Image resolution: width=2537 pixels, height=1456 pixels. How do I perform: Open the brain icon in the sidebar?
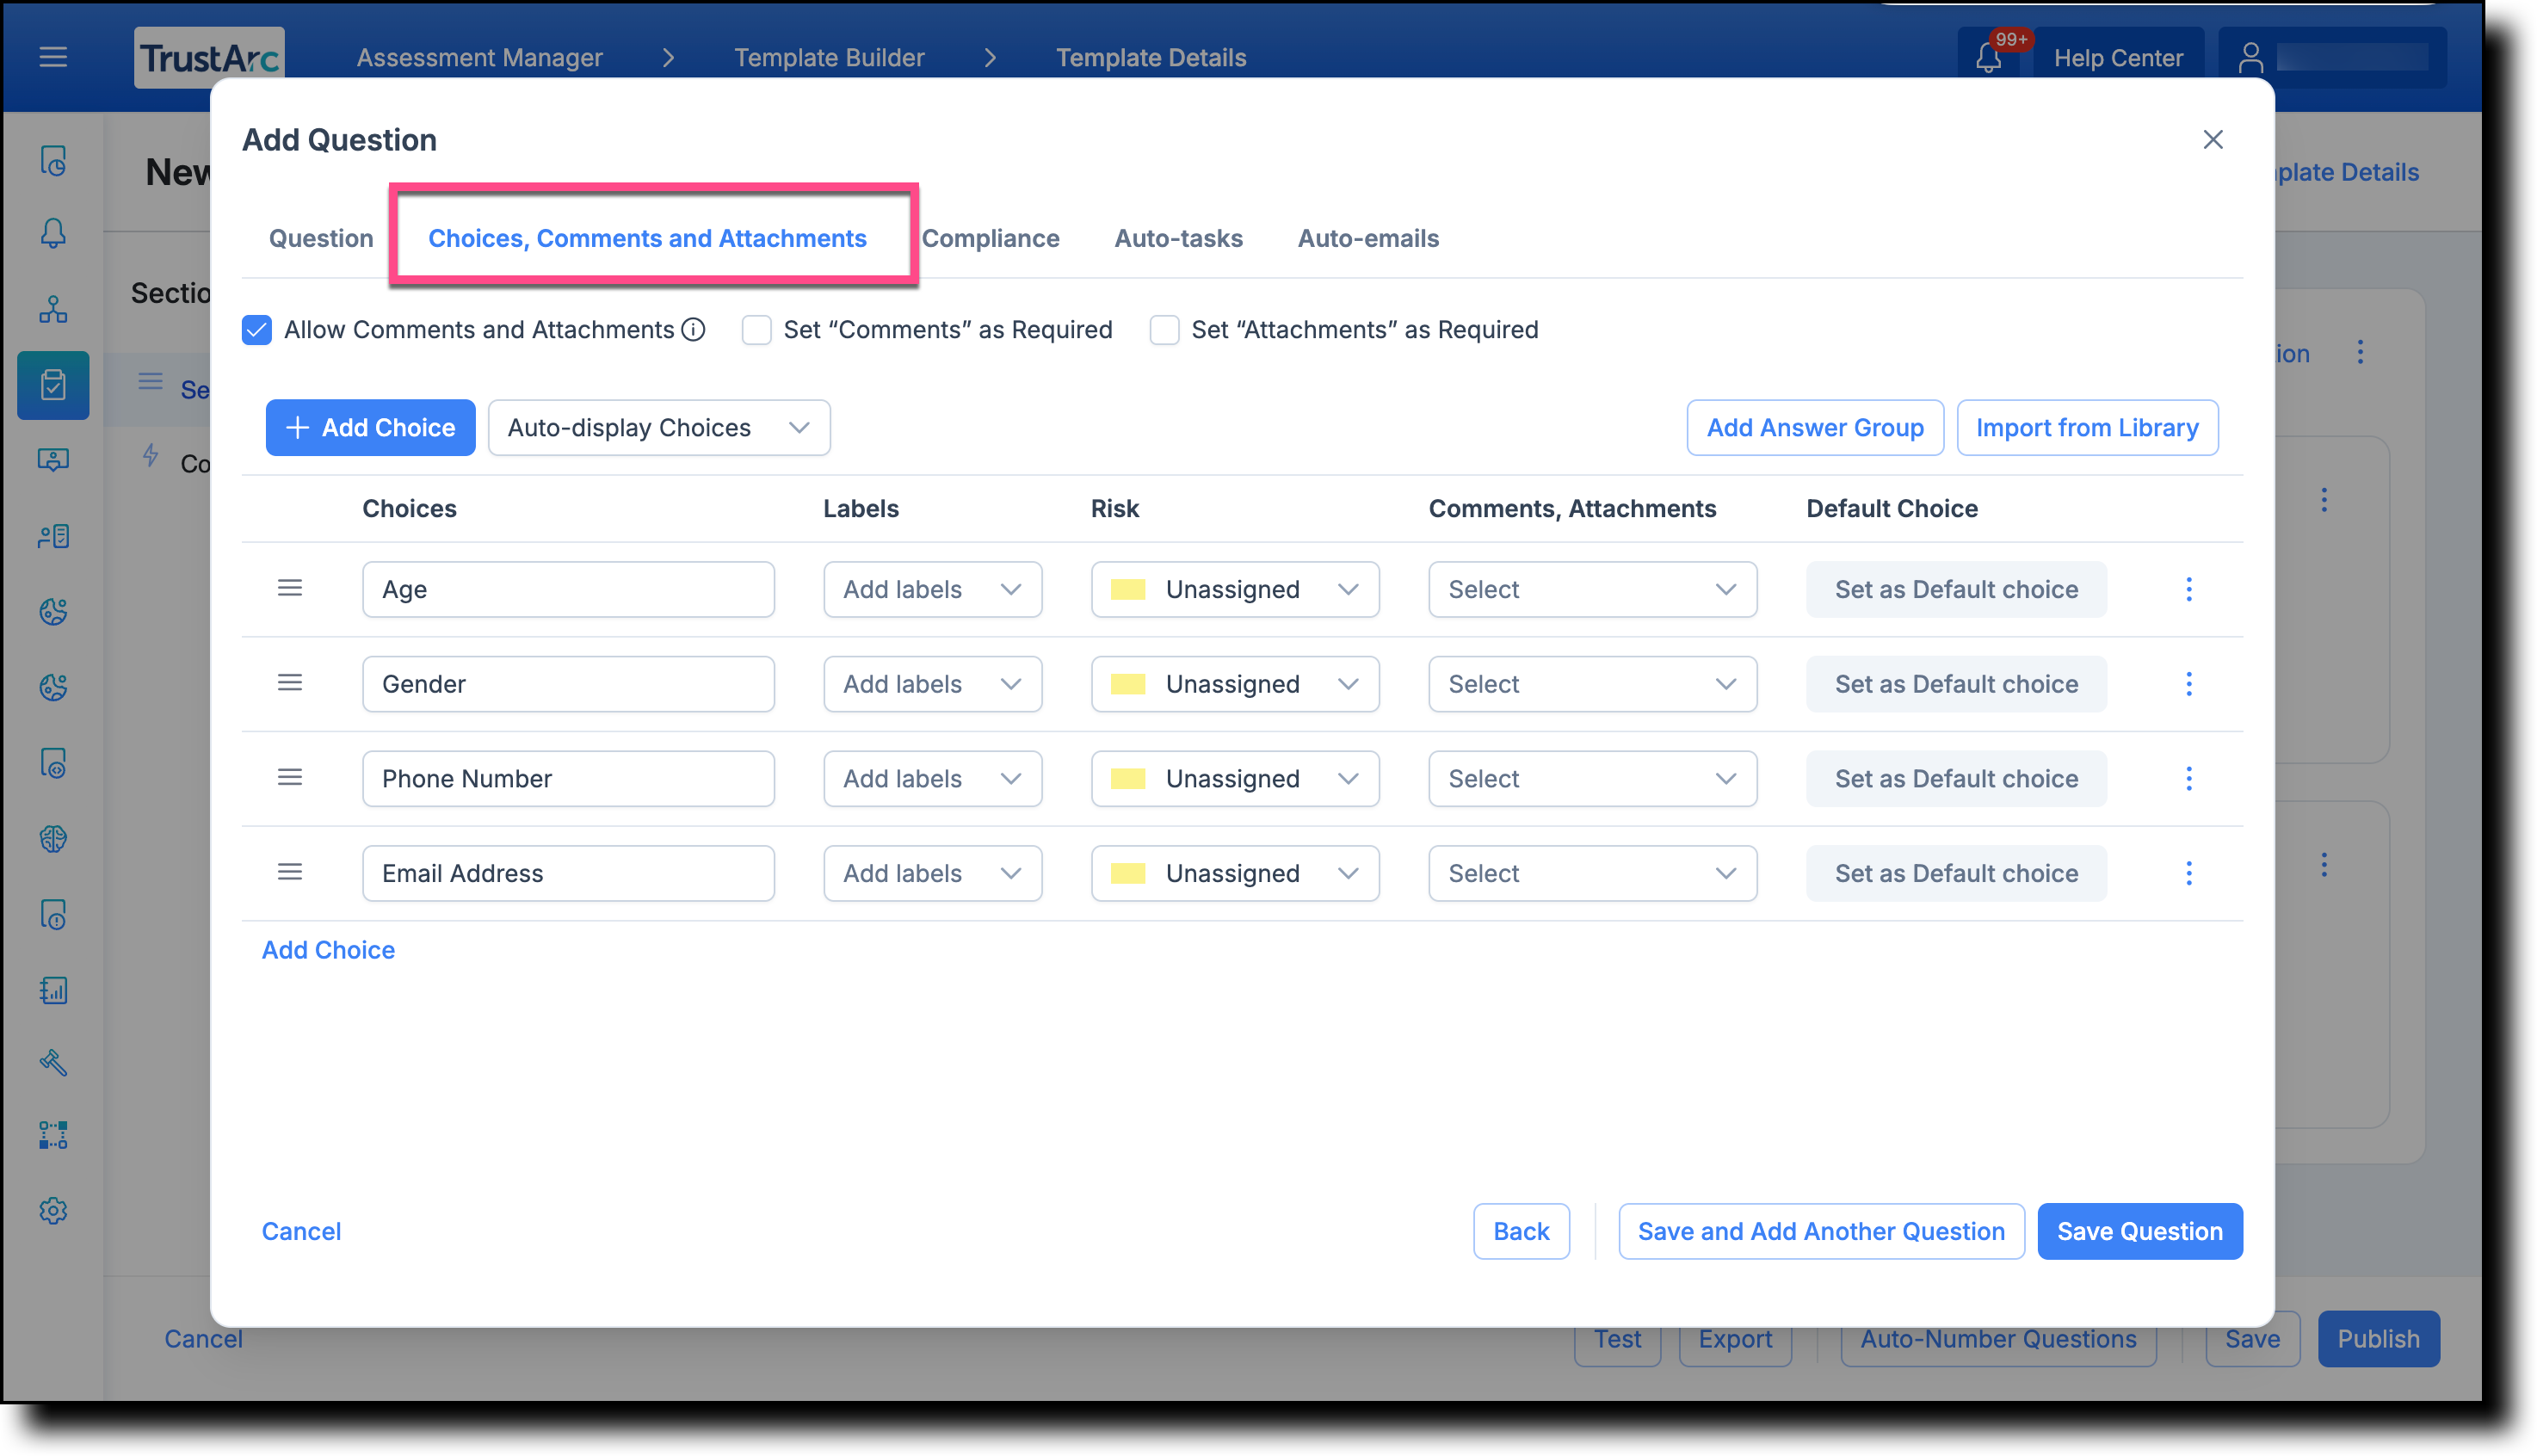pyautogui.click(x=53, y=839)
